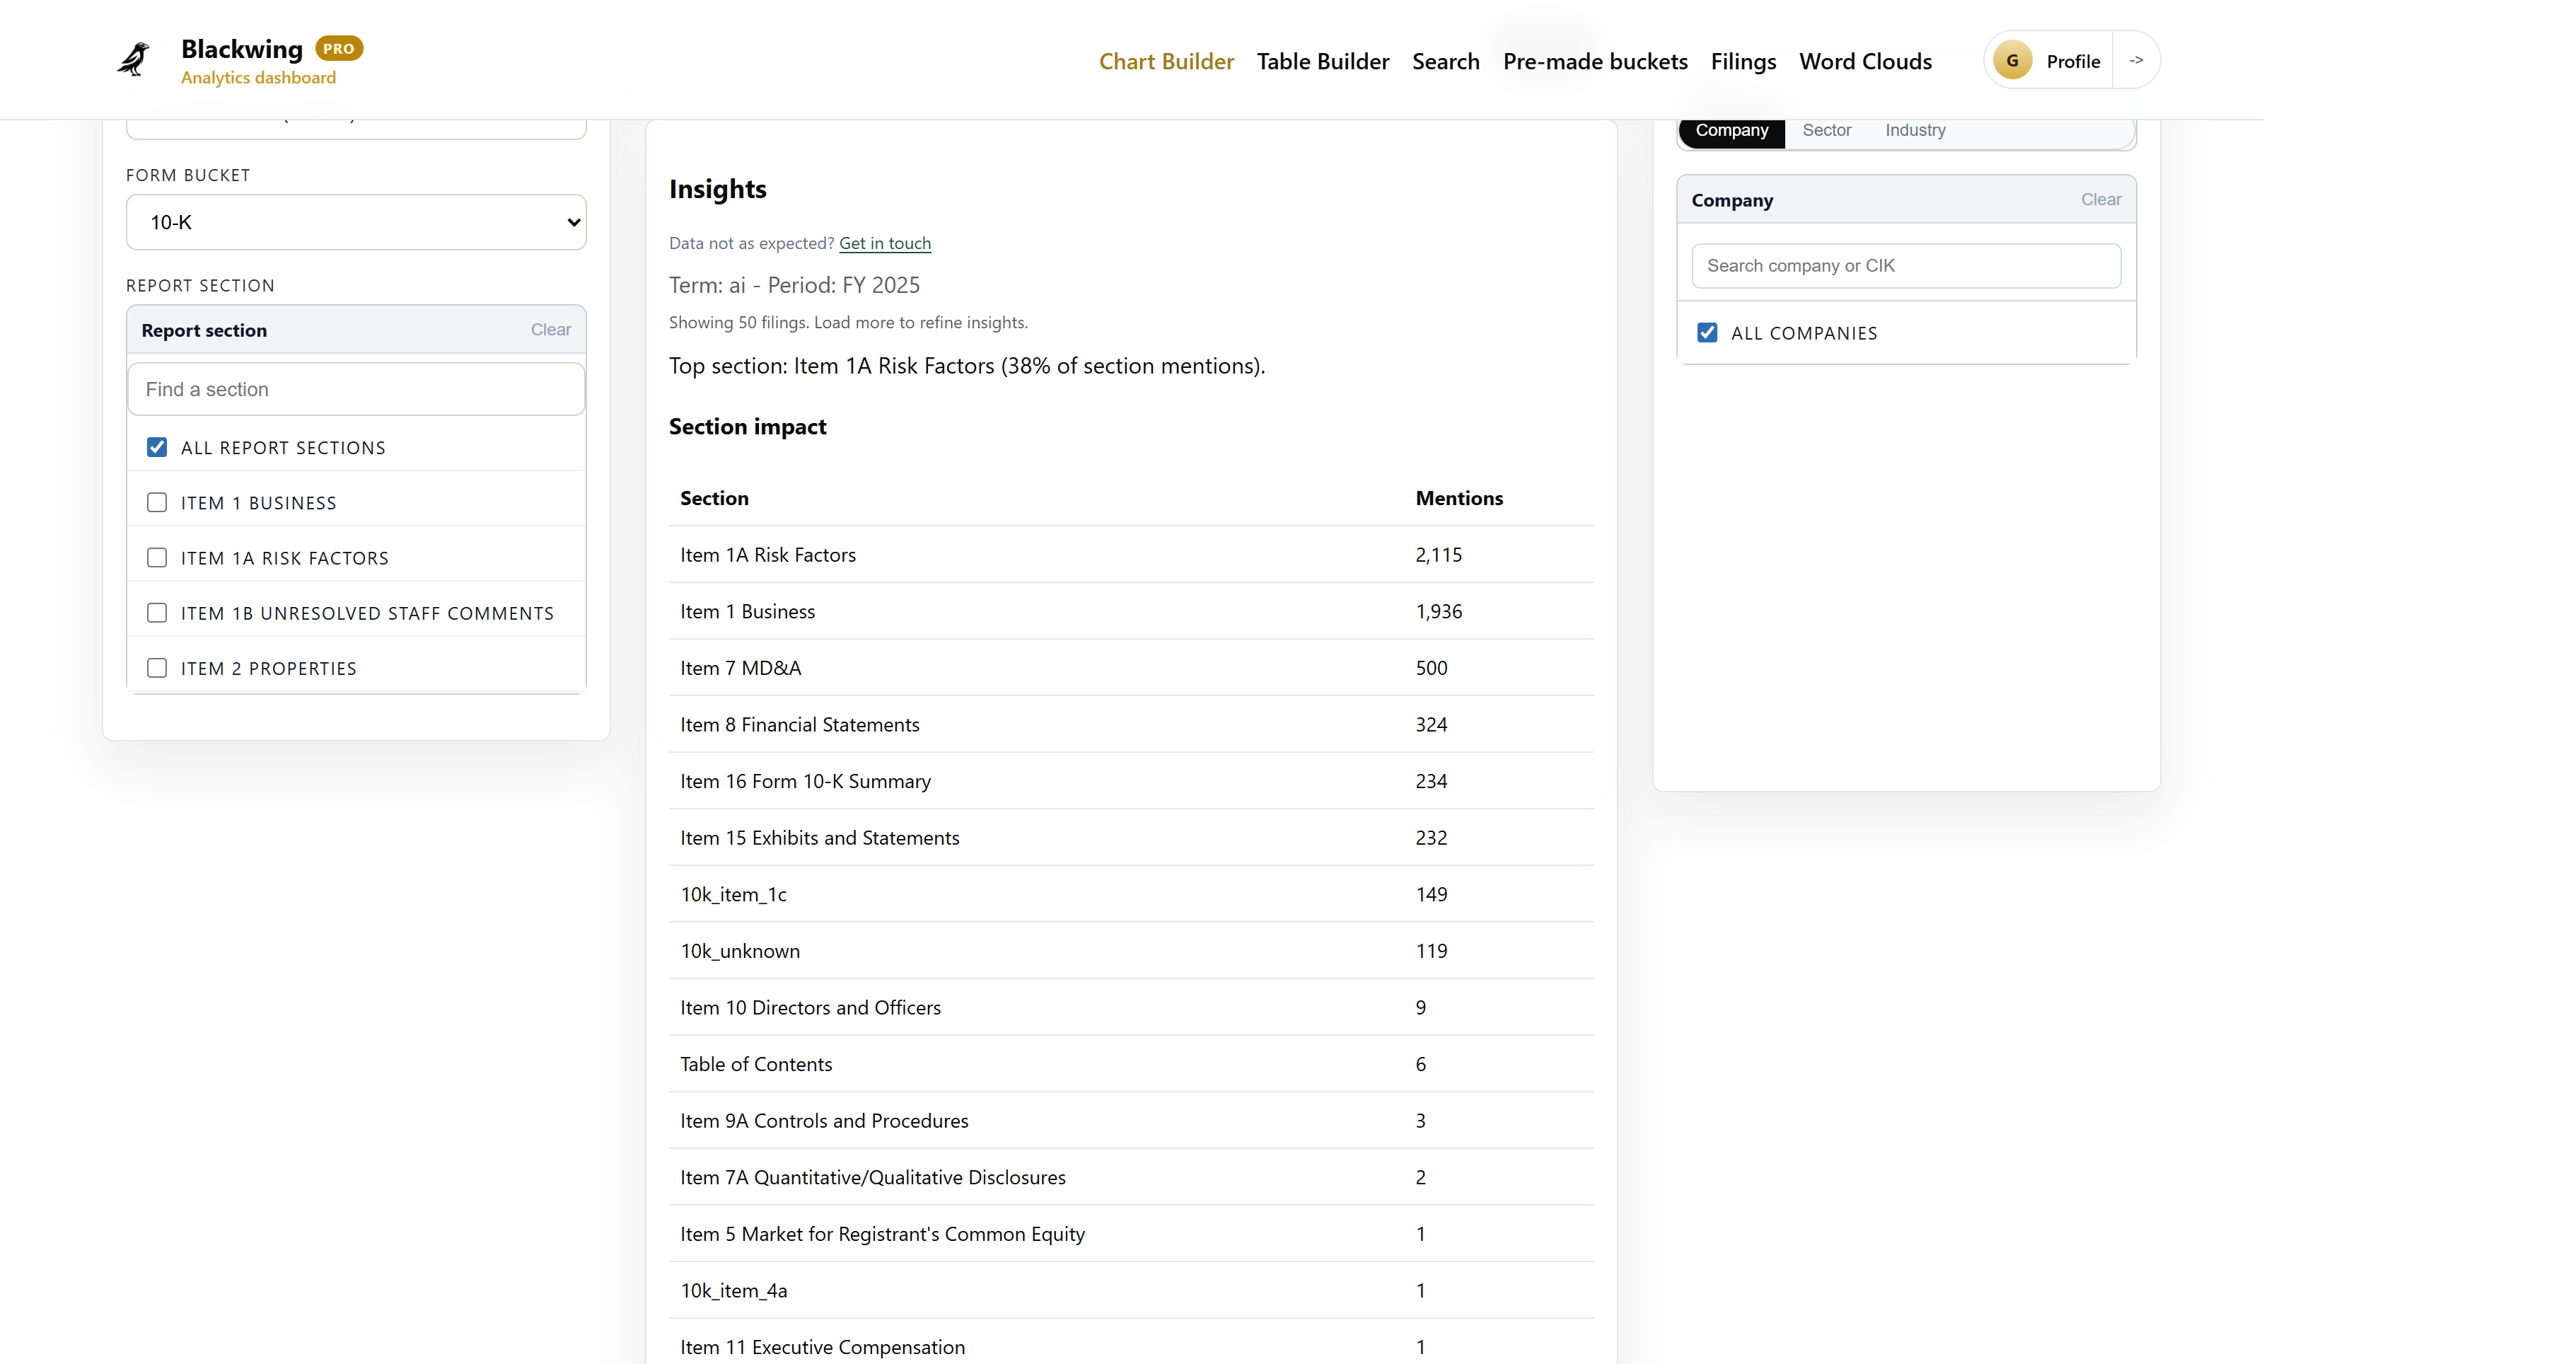Open the Form Bucket 10-K dropdown
Image resolution: width=2576 pixels, height=1364 pixels.
click(356, 222)
